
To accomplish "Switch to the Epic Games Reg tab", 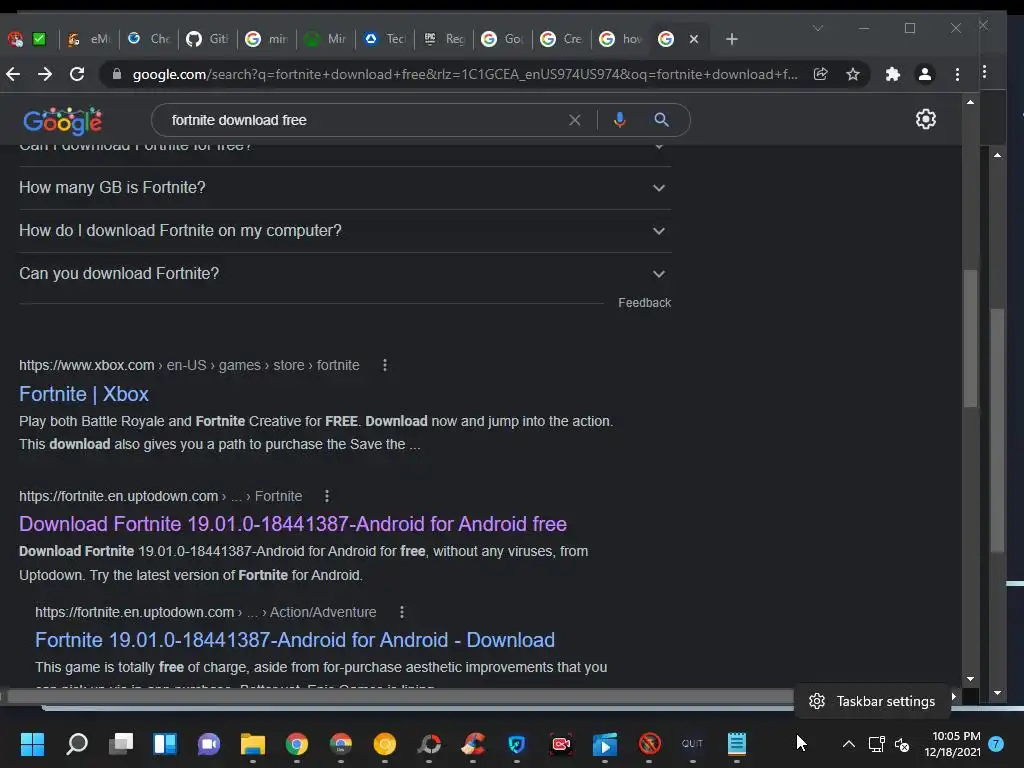I will tap(445, 39).
